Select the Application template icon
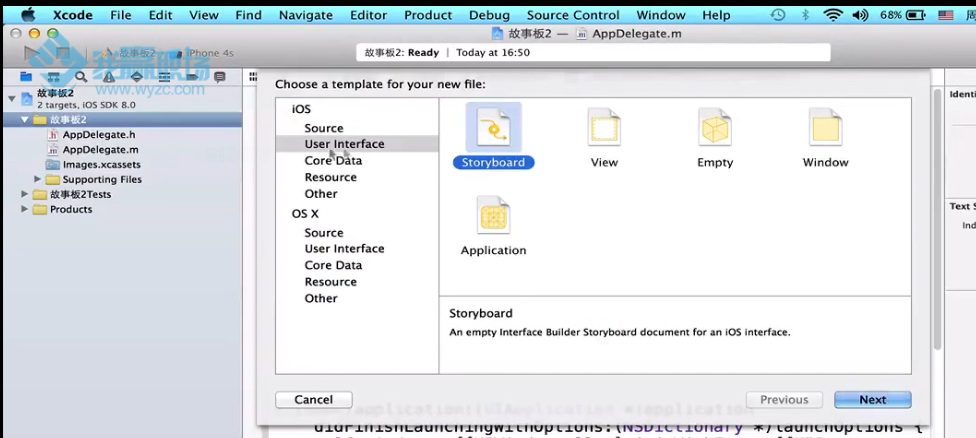Screen dimensions: 976x438 [493, 215]
